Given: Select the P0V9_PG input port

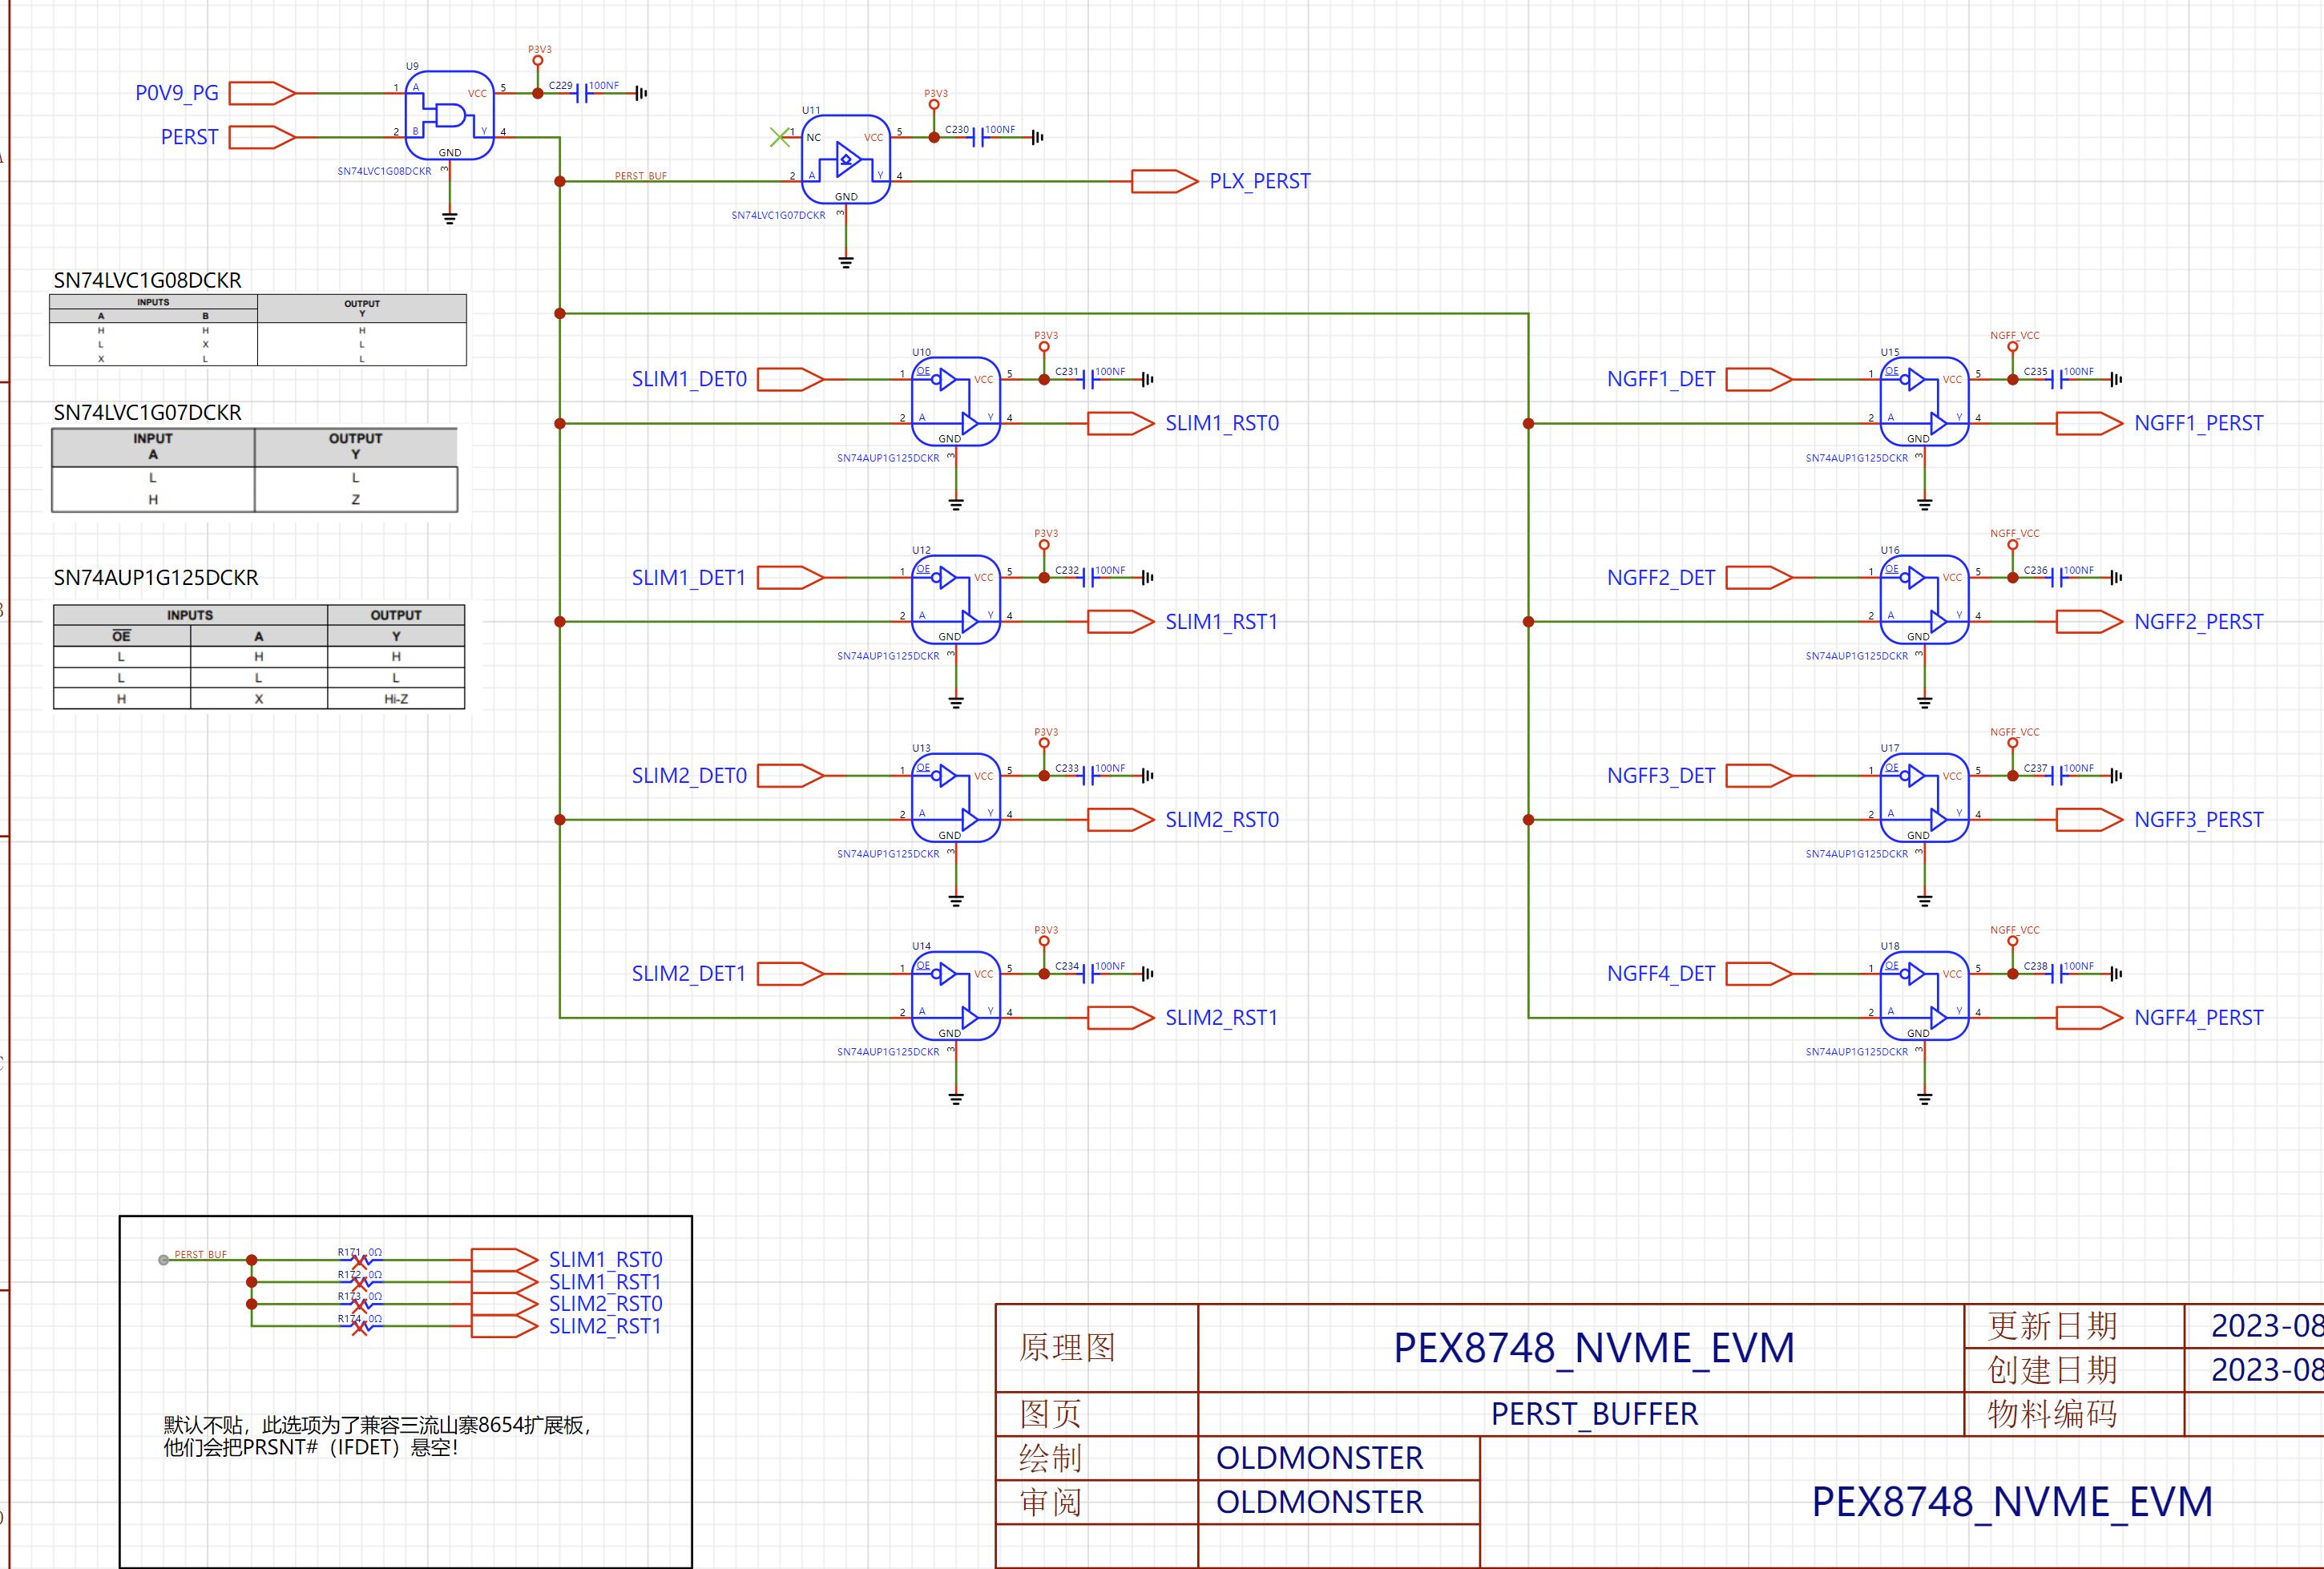Looking at the screenshot, I should tap(262, 93).
